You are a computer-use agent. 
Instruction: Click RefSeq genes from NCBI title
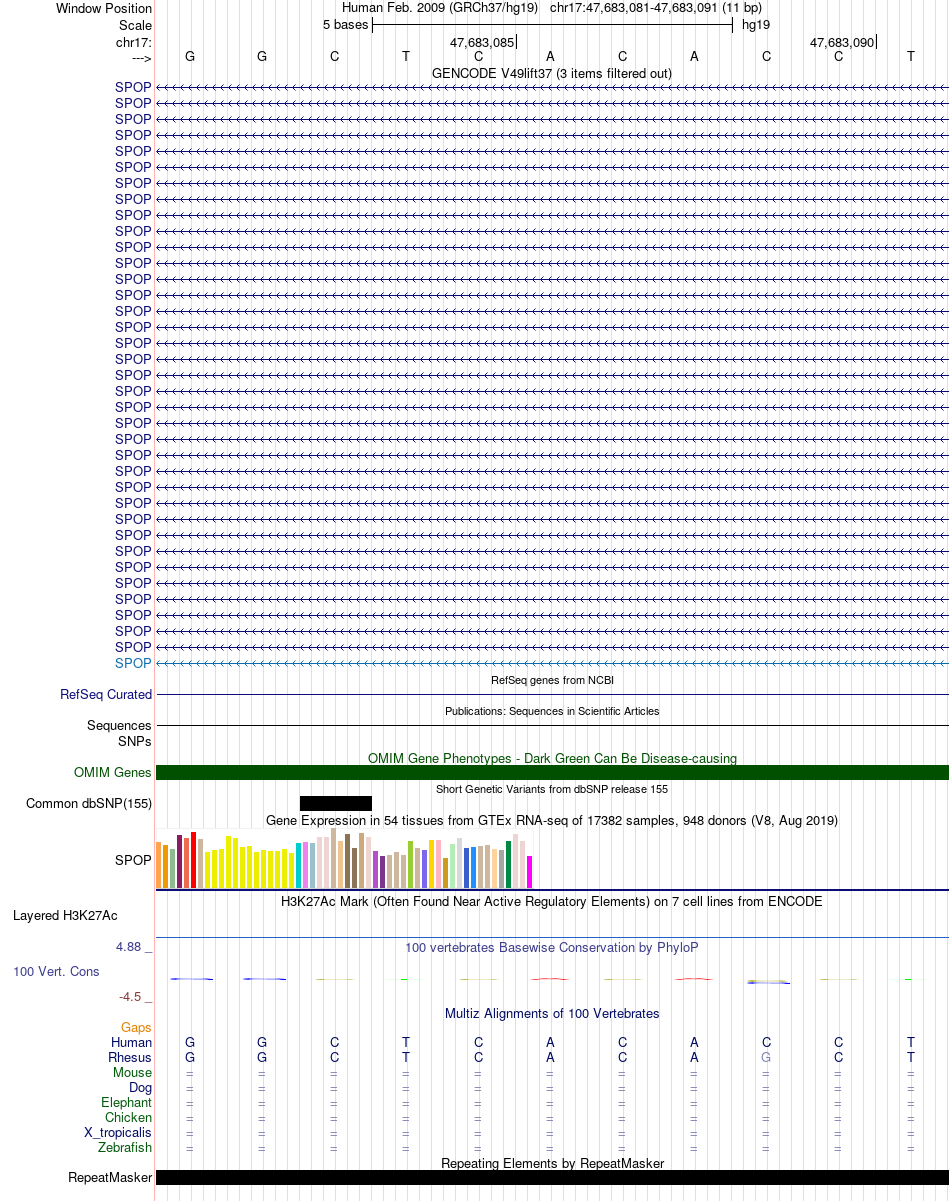click(x=552, y=680)
